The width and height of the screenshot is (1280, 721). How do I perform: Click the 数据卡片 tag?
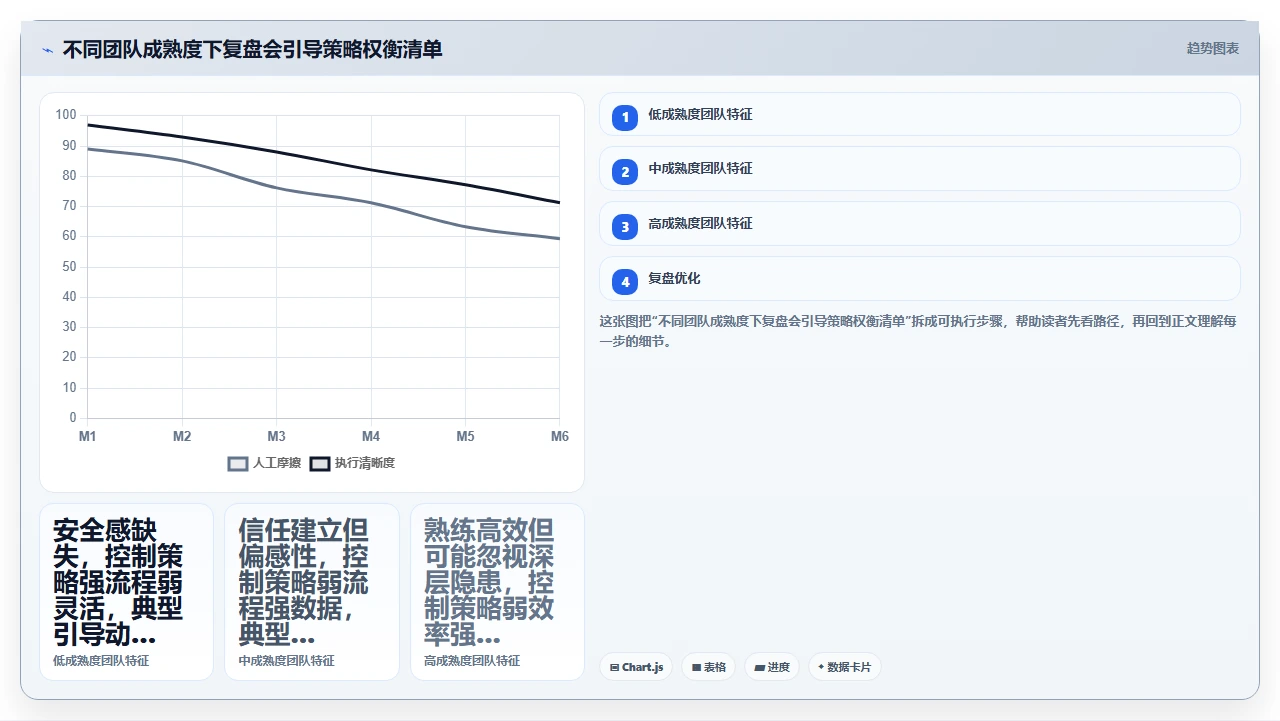tap(845, 667)
